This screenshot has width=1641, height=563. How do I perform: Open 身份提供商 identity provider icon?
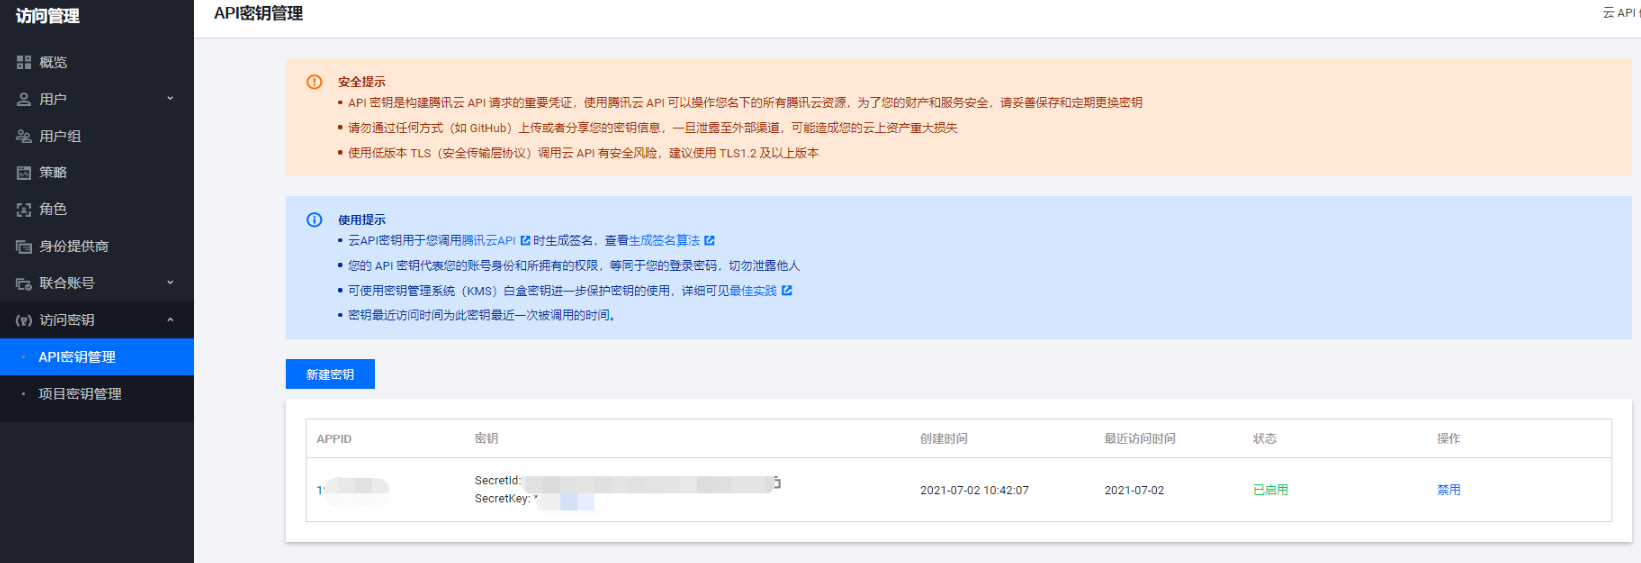[24, 247]
